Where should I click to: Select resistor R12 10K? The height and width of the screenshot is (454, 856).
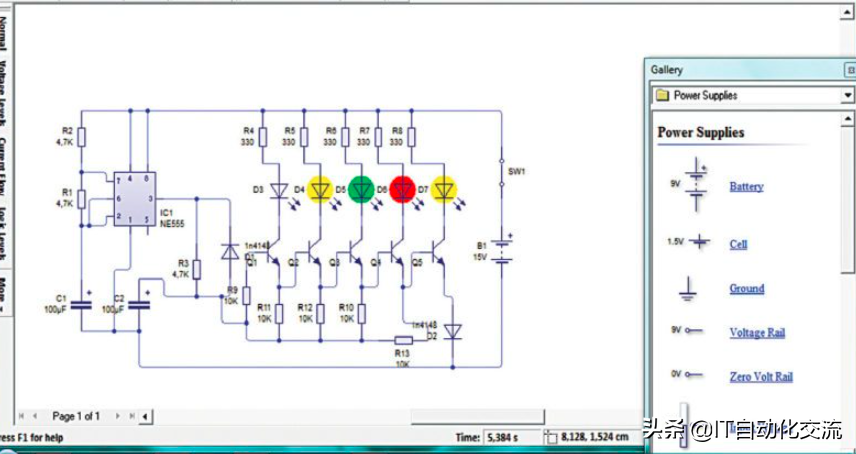coord(320,314)
